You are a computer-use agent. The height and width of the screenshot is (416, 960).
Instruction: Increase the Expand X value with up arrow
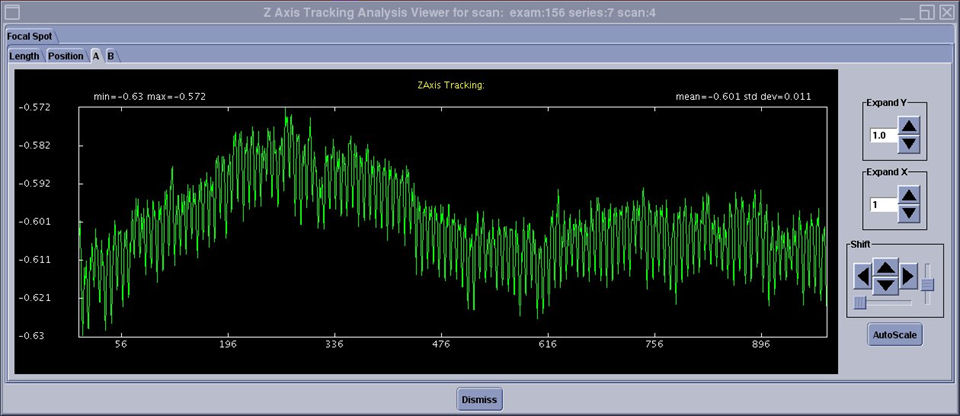coord(908,195)
